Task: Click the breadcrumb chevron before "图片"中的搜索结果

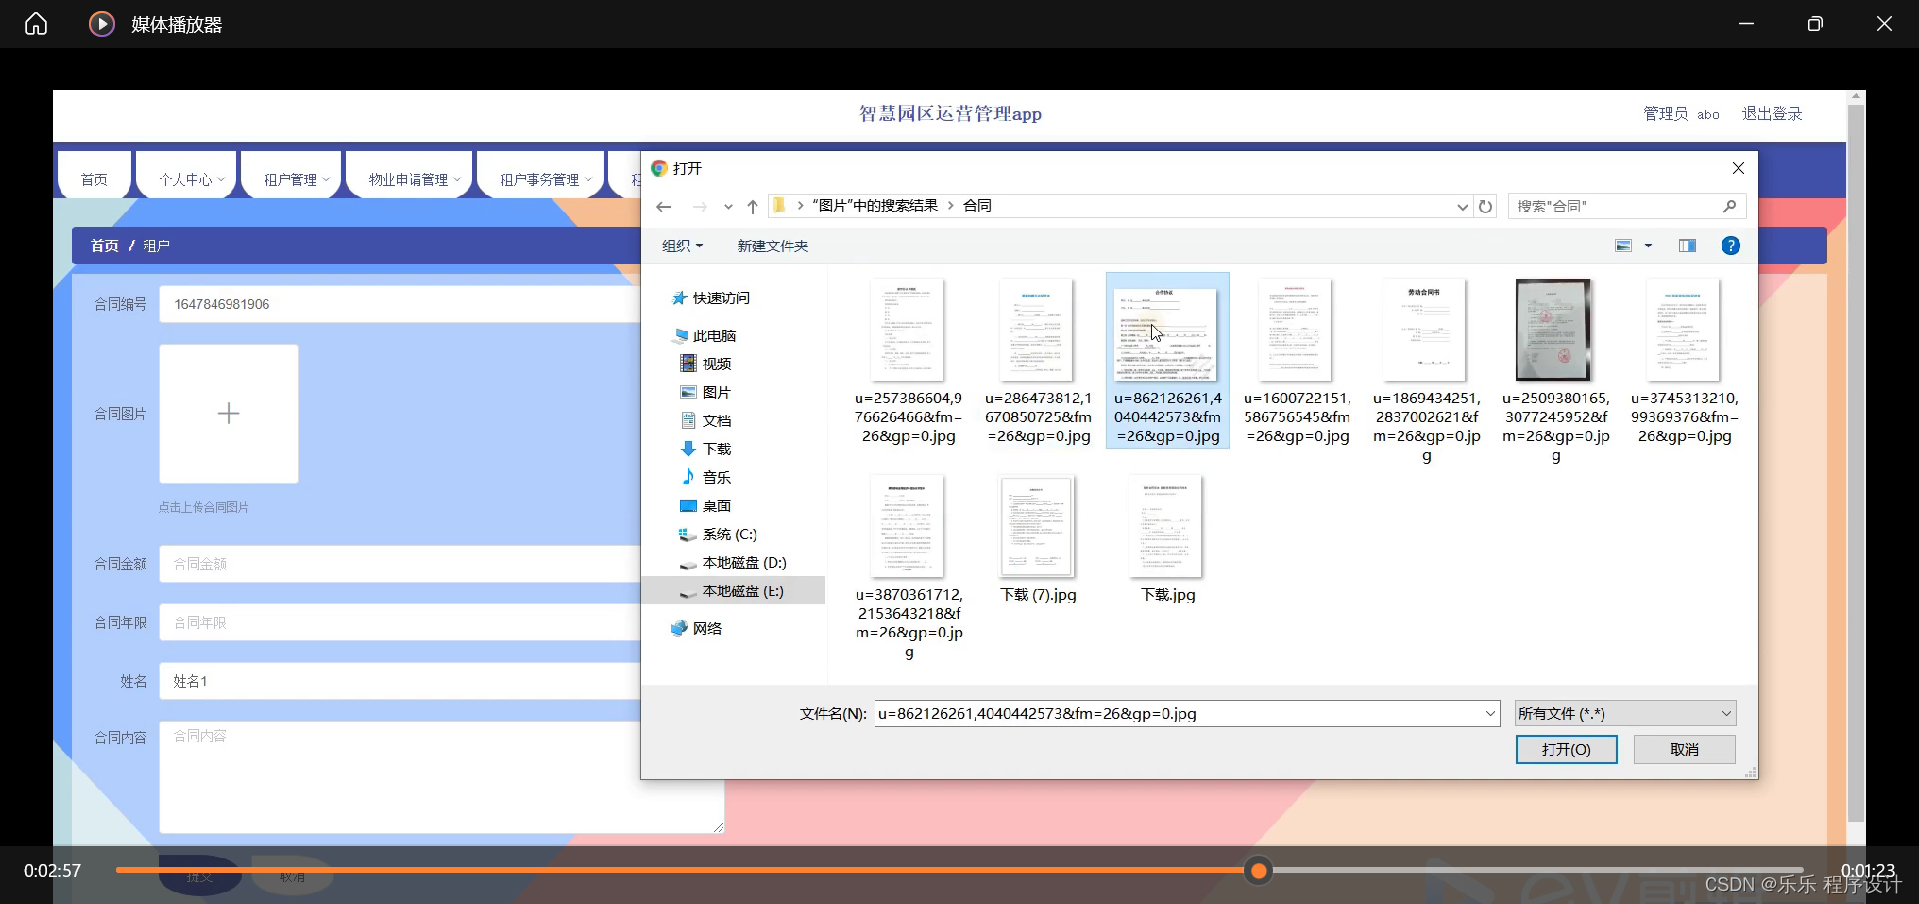Action: click(800, 206)
